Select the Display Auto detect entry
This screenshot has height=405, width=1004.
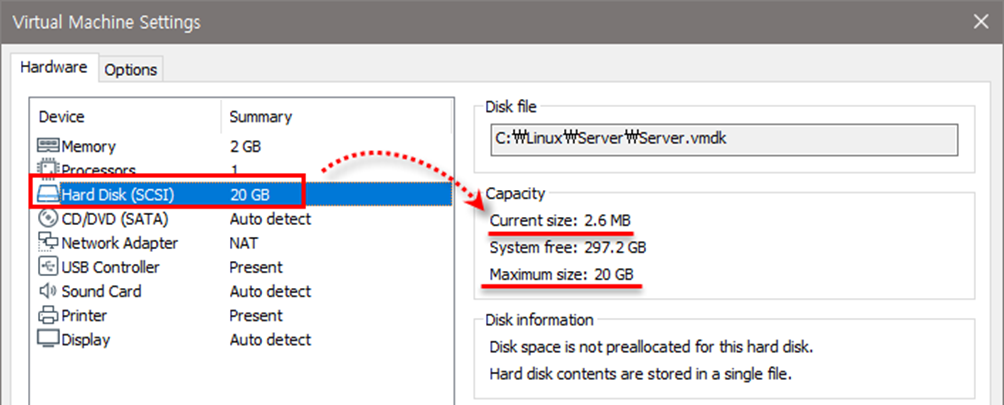point(270,339)
